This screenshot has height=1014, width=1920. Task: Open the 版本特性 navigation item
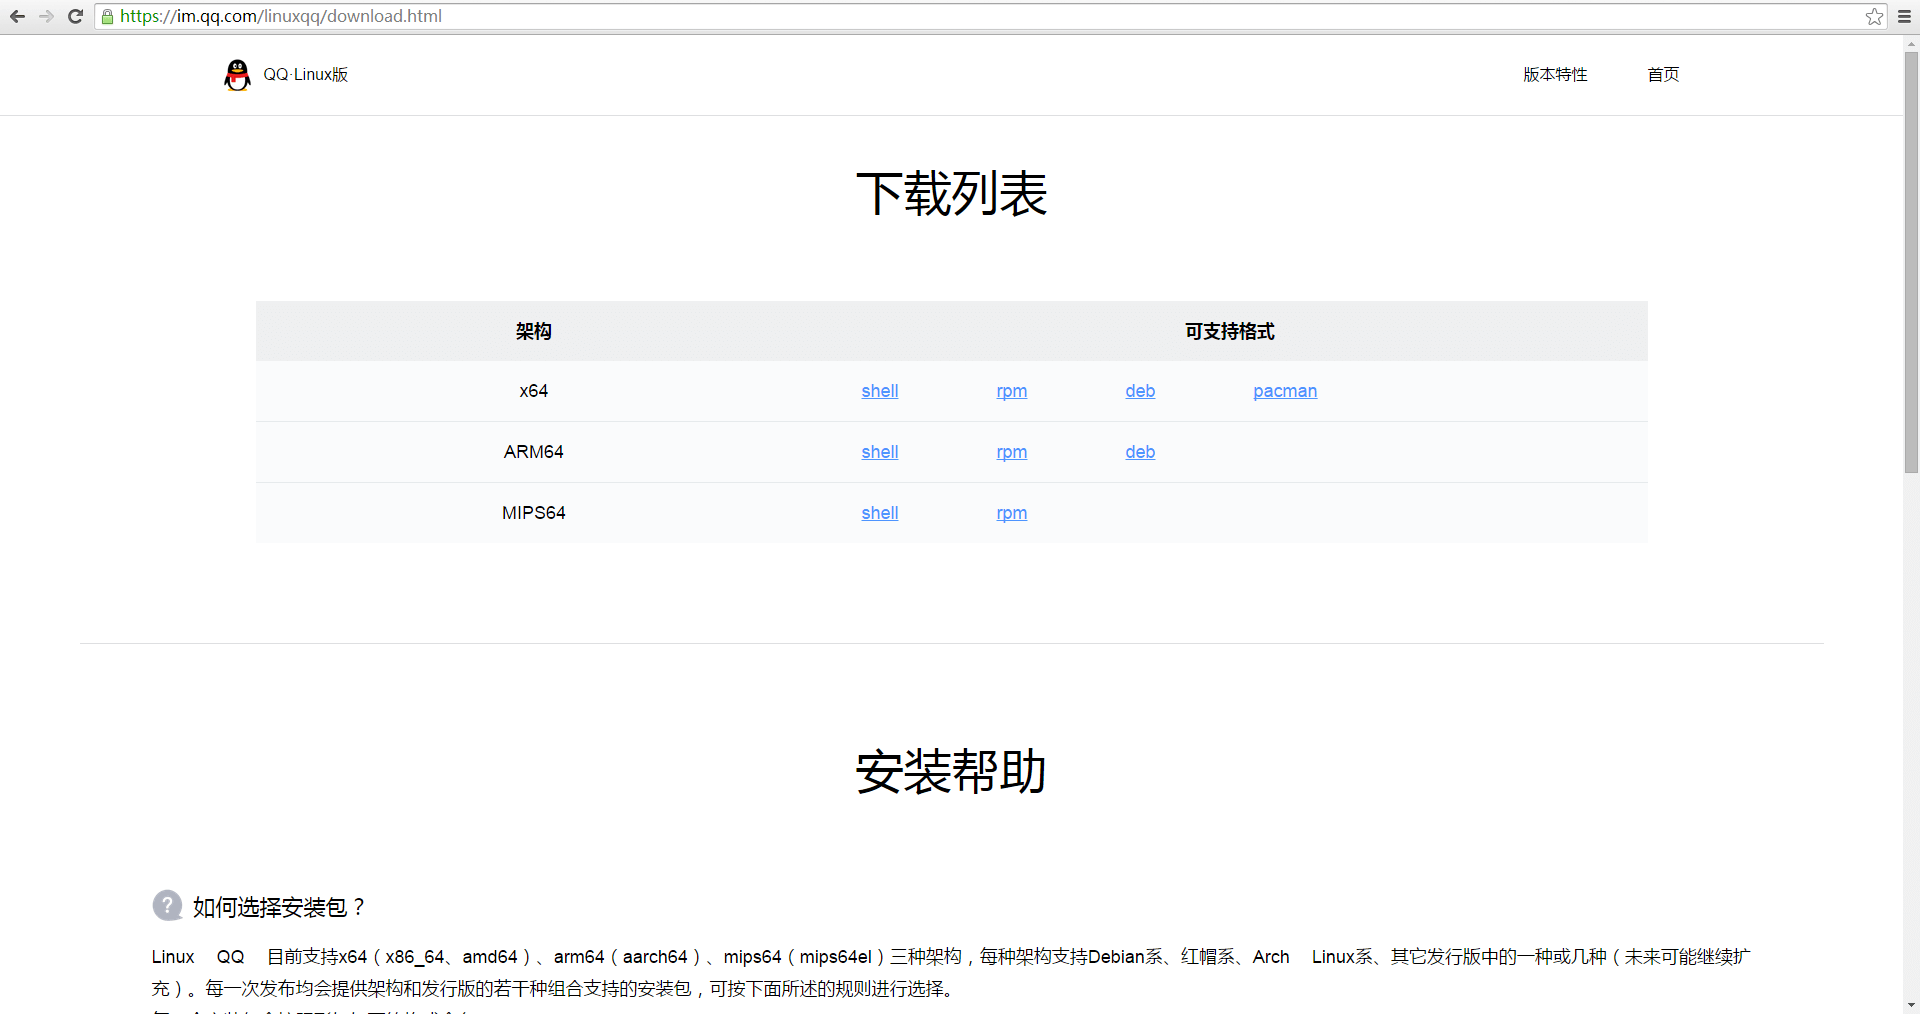1555,74
